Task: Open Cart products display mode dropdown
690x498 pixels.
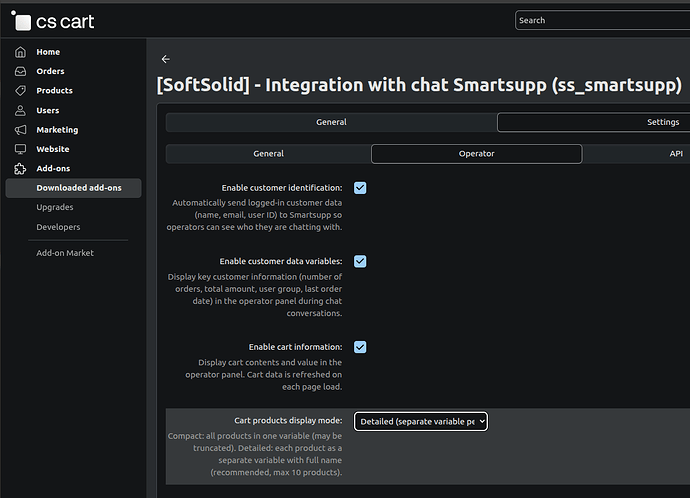Action: click(421, 422)
